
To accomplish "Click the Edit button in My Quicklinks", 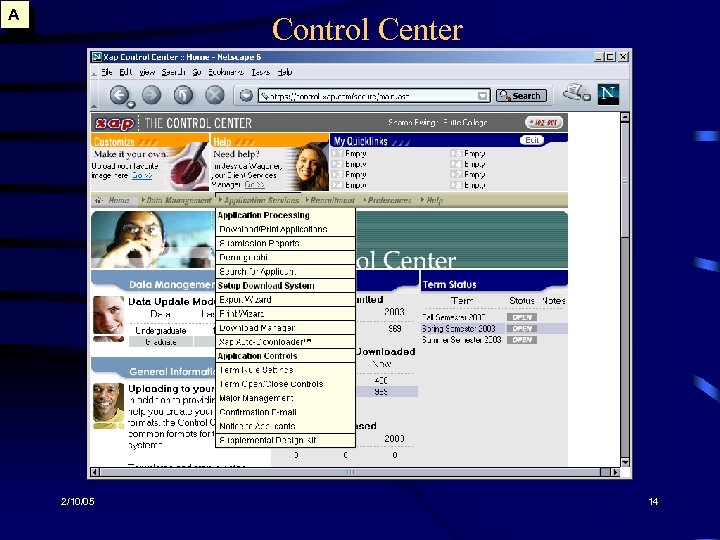I will coord(532,140).
